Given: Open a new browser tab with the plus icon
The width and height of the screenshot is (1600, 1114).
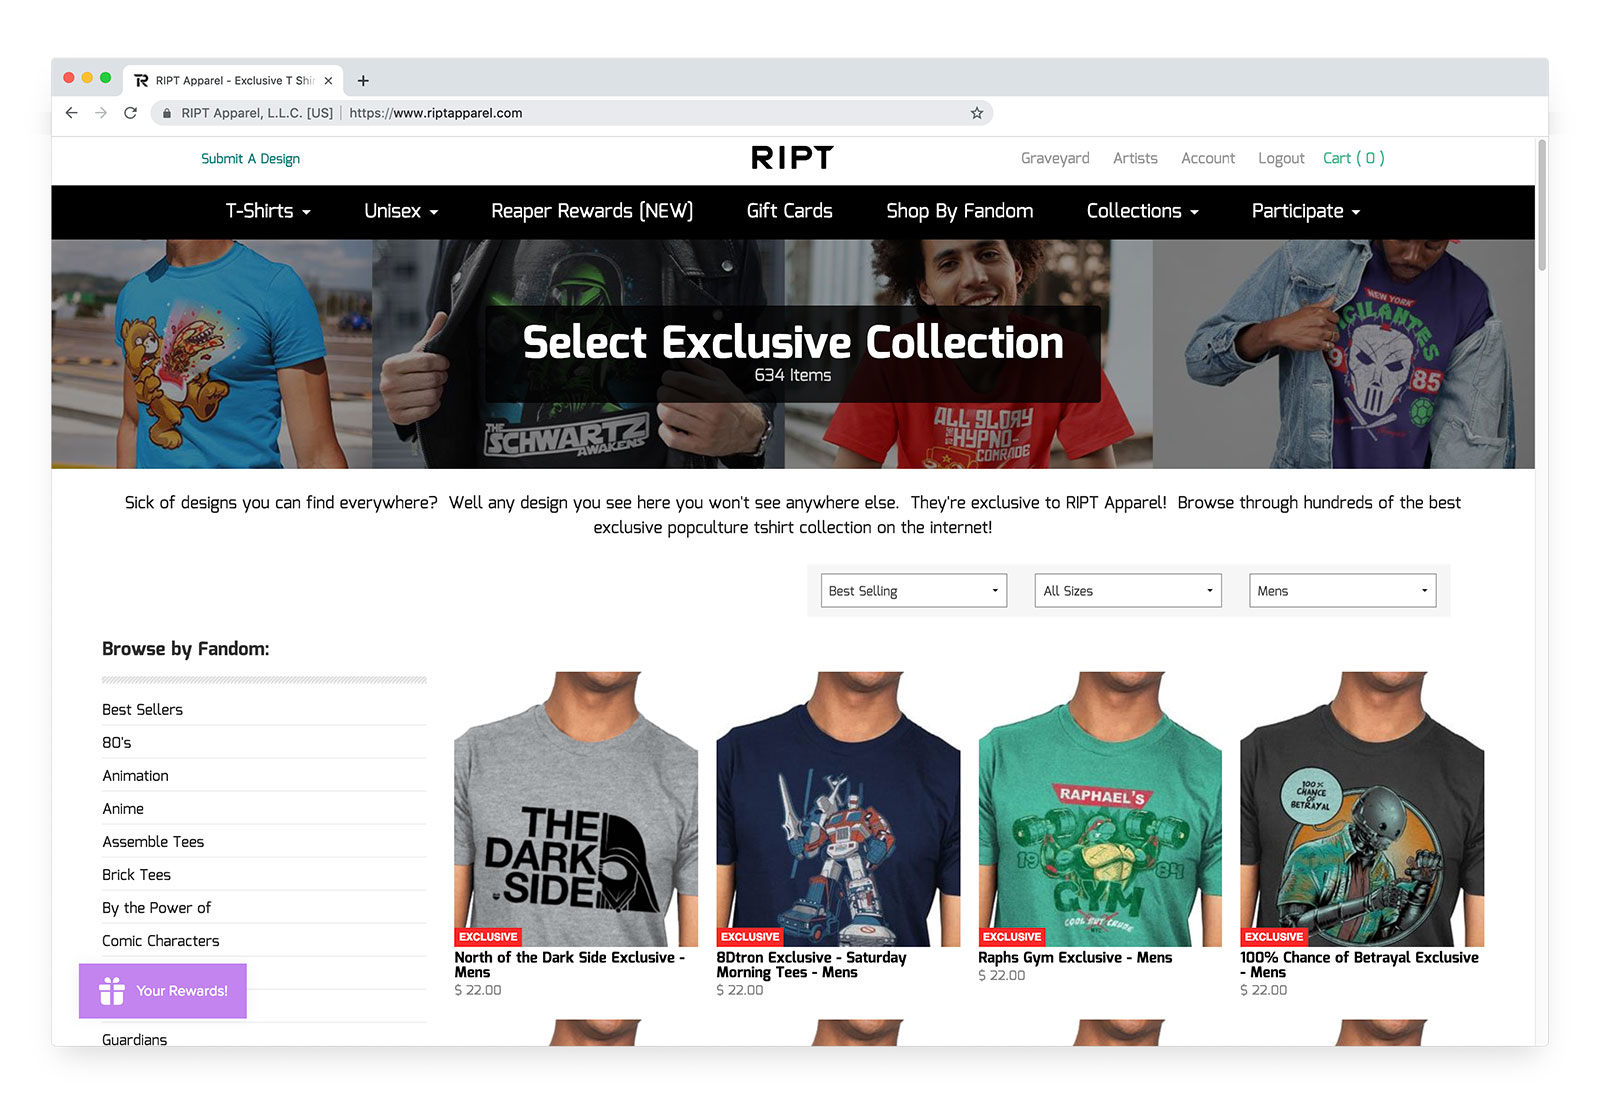Looking at the screenshot, I should [x=363, y=80].
